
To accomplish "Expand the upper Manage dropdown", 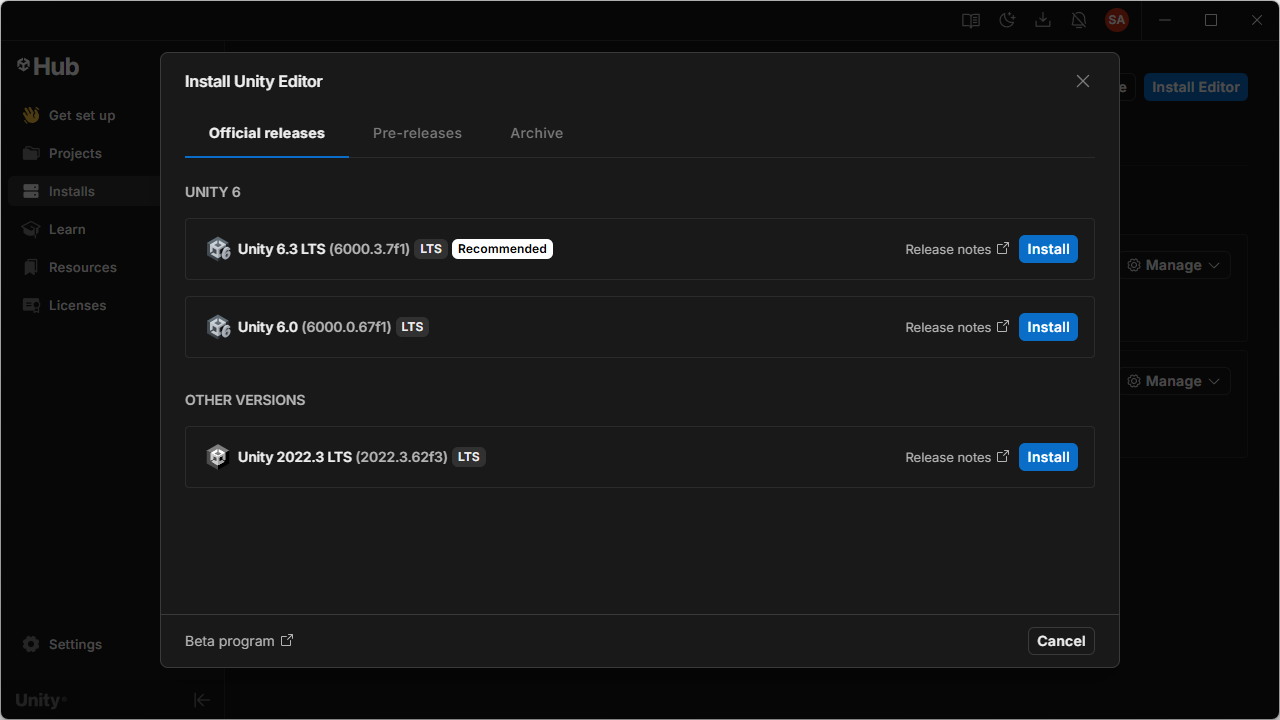I will (x=1174, y=265).
